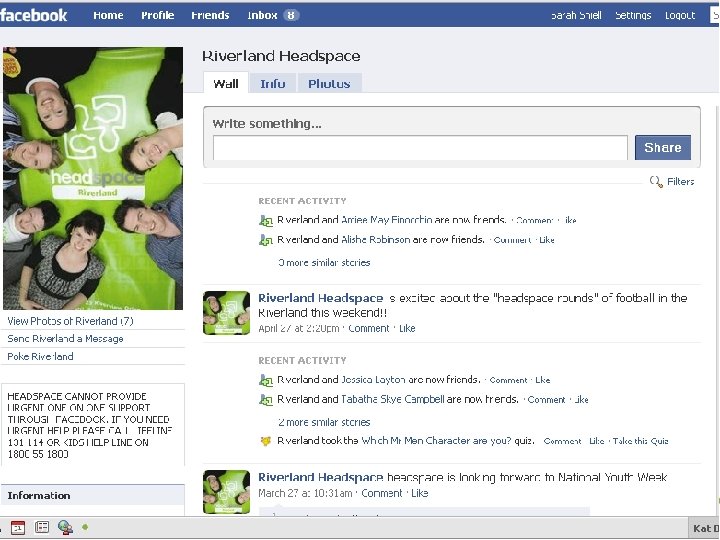Screen dimensions: 720x540
Task: Click friend icon beside Jessica Layton story
Action: point(266,380)
